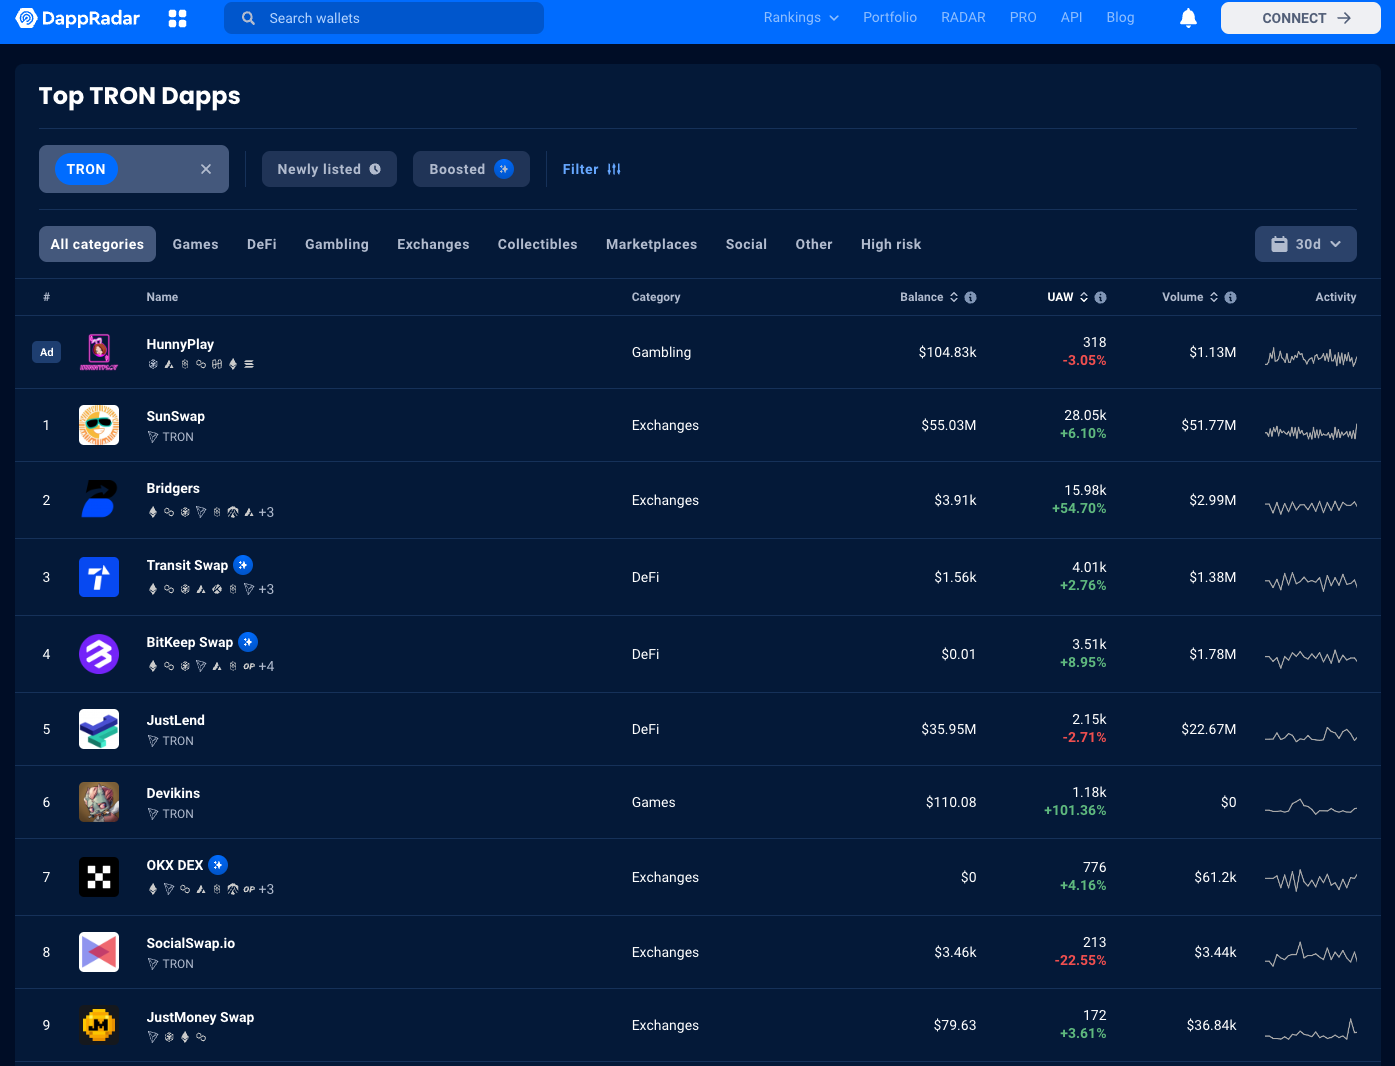Toggle the Boosted filter
This screenshot has width=1395, height=1066.
[470, 169]
